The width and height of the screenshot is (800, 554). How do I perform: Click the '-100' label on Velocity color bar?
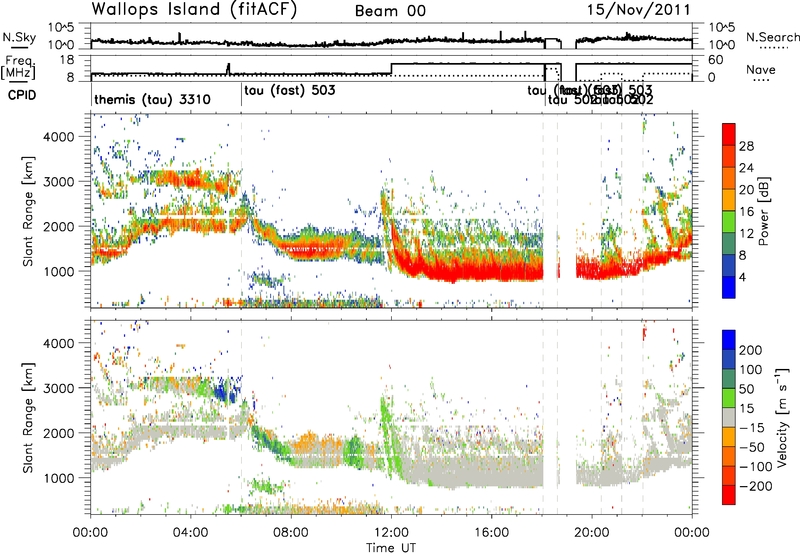tap(756, 466)
